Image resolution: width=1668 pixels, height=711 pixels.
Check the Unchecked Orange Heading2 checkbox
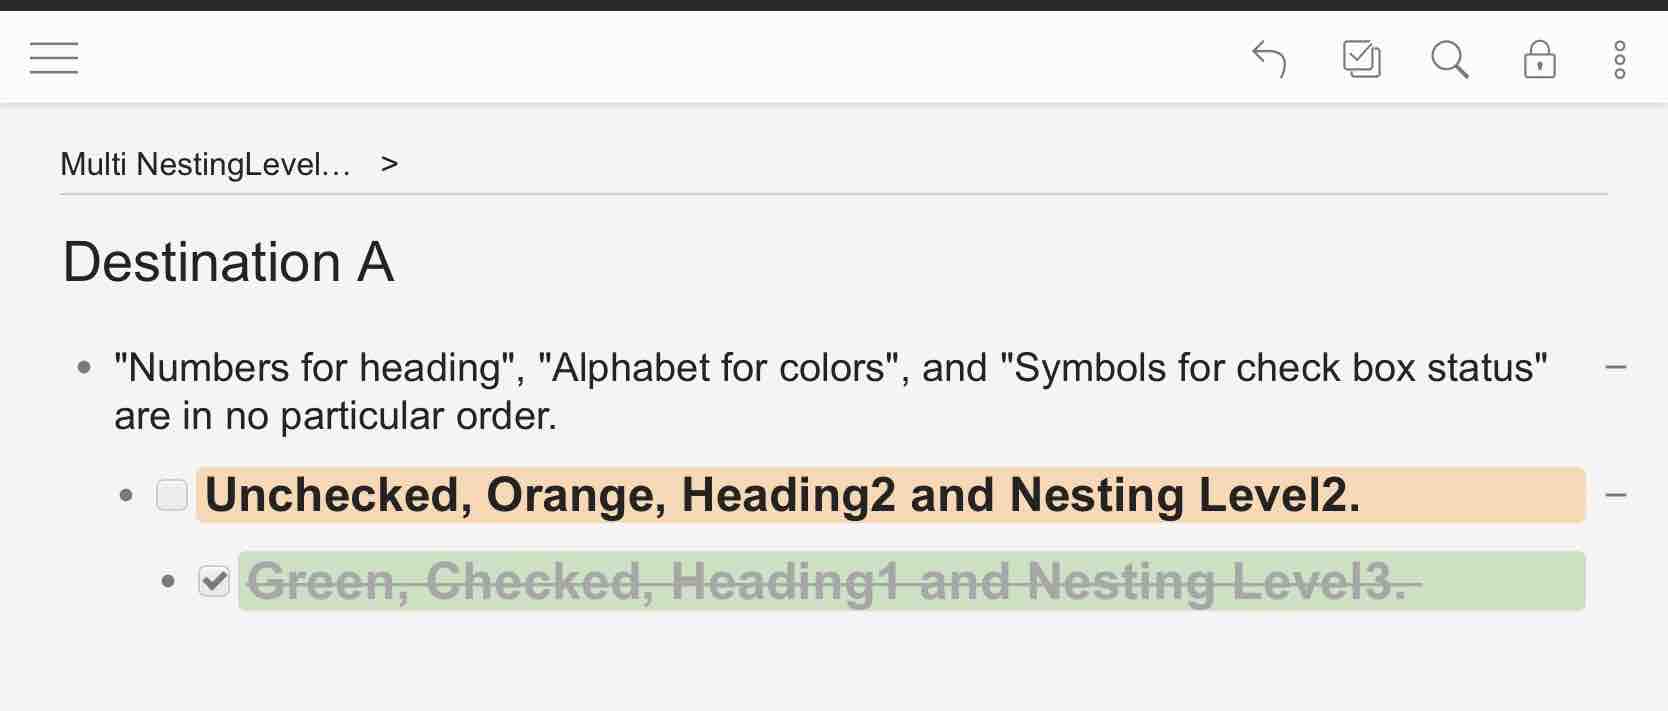click(172, 495)
